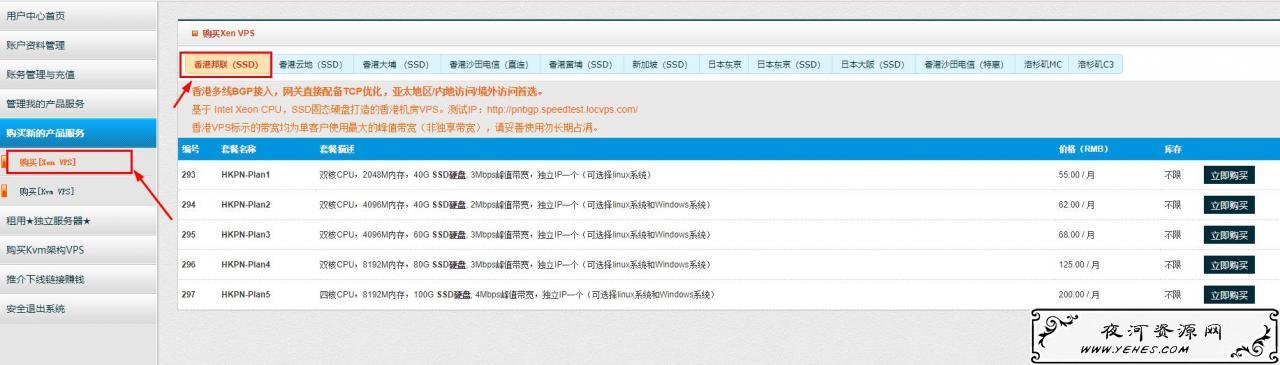Click HKPN-Plan5 description with 四核CPU
1280x365 pixels.
click(517, 295)
